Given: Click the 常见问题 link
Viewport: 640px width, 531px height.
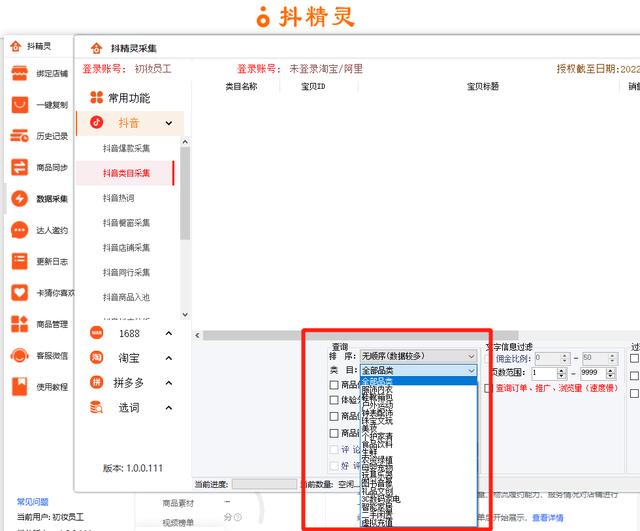Looking at the screenshot, I should (x=32, y=500).
